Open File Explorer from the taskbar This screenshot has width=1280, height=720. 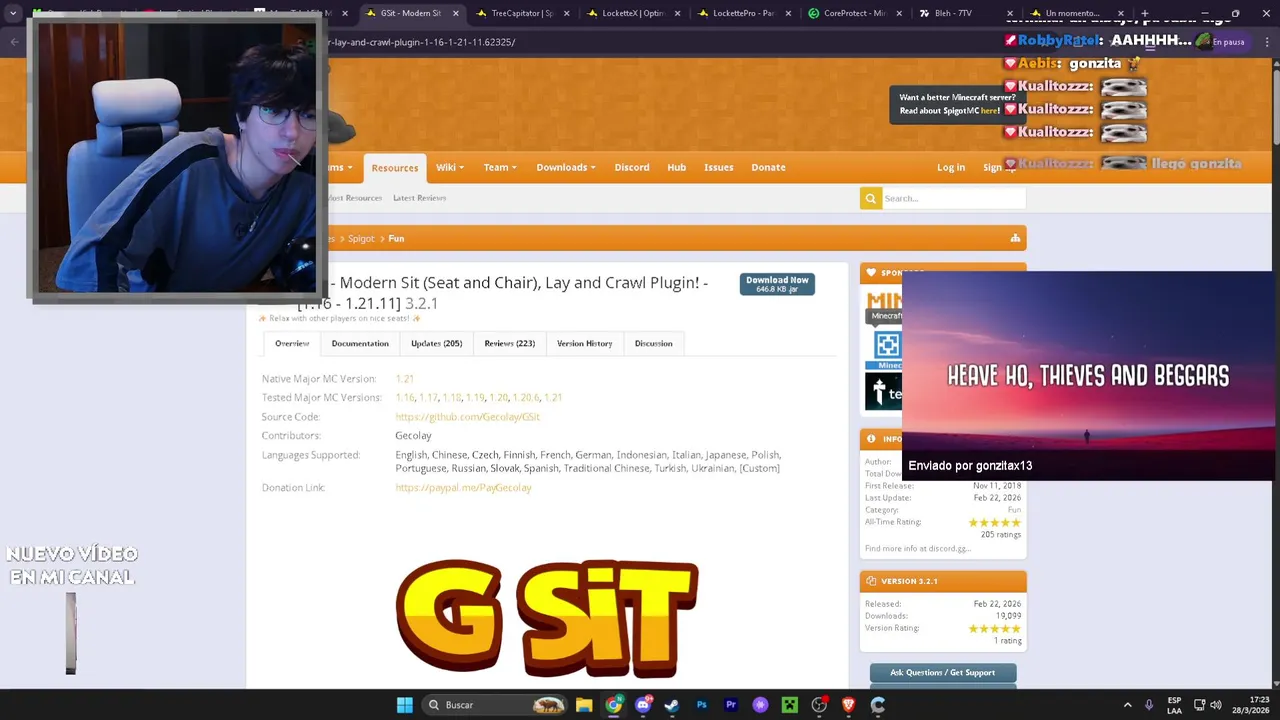pyautogui.click(x=584, y=705)
